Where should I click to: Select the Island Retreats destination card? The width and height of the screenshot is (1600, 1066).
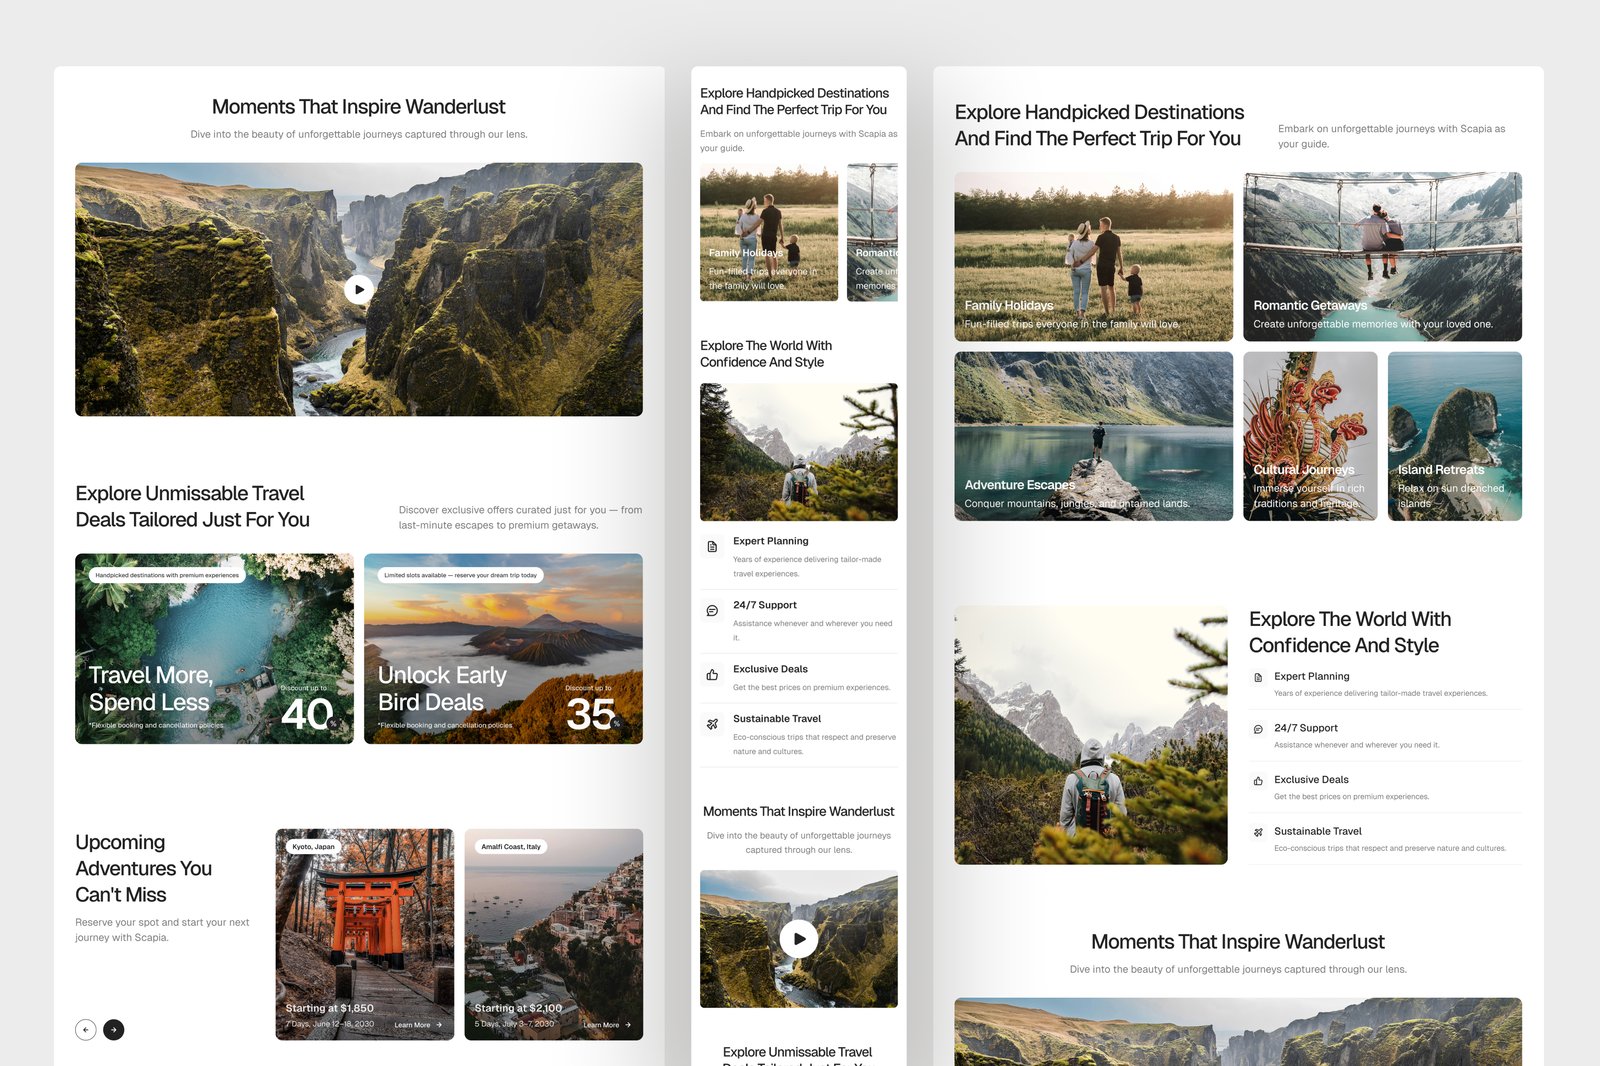click(1454, 436)
